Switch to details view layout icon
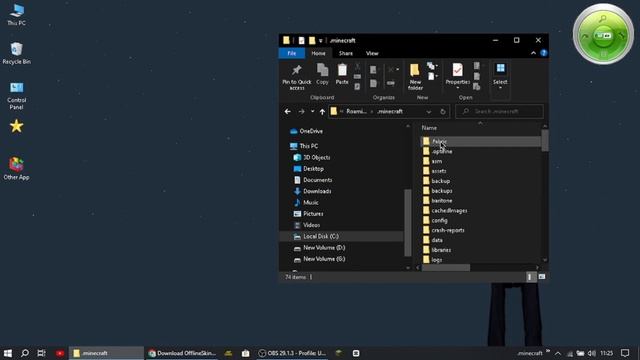640x360 pixels. 530,277
